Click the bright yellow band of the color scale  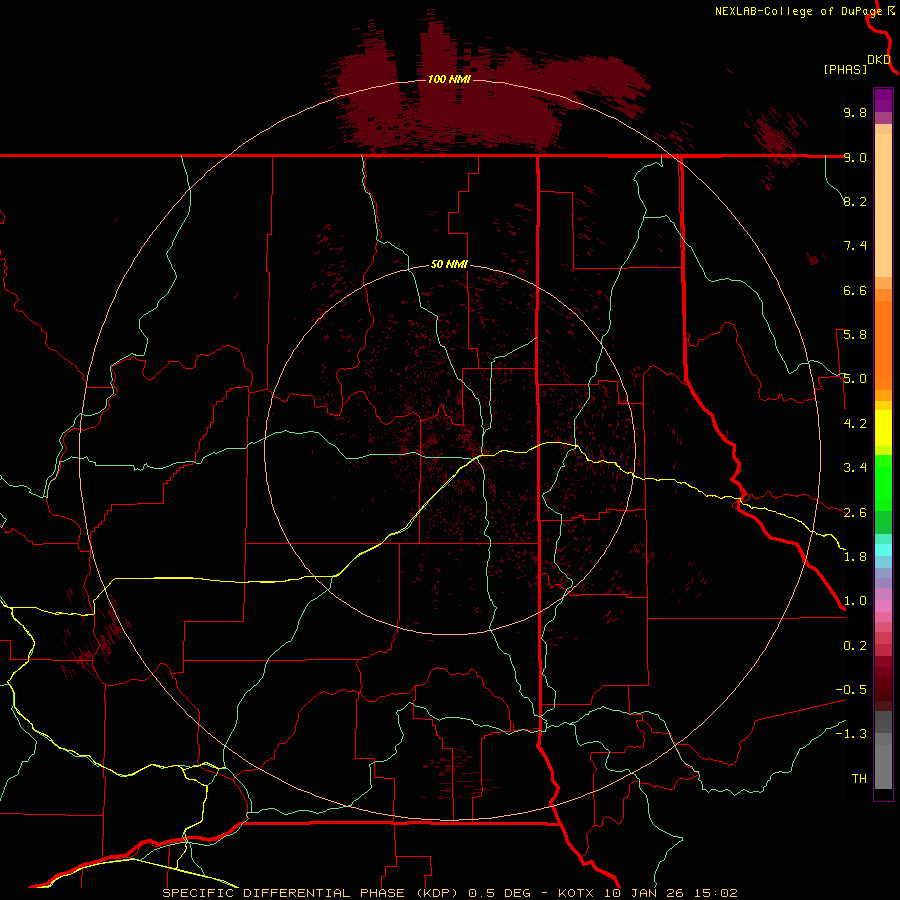883,428
